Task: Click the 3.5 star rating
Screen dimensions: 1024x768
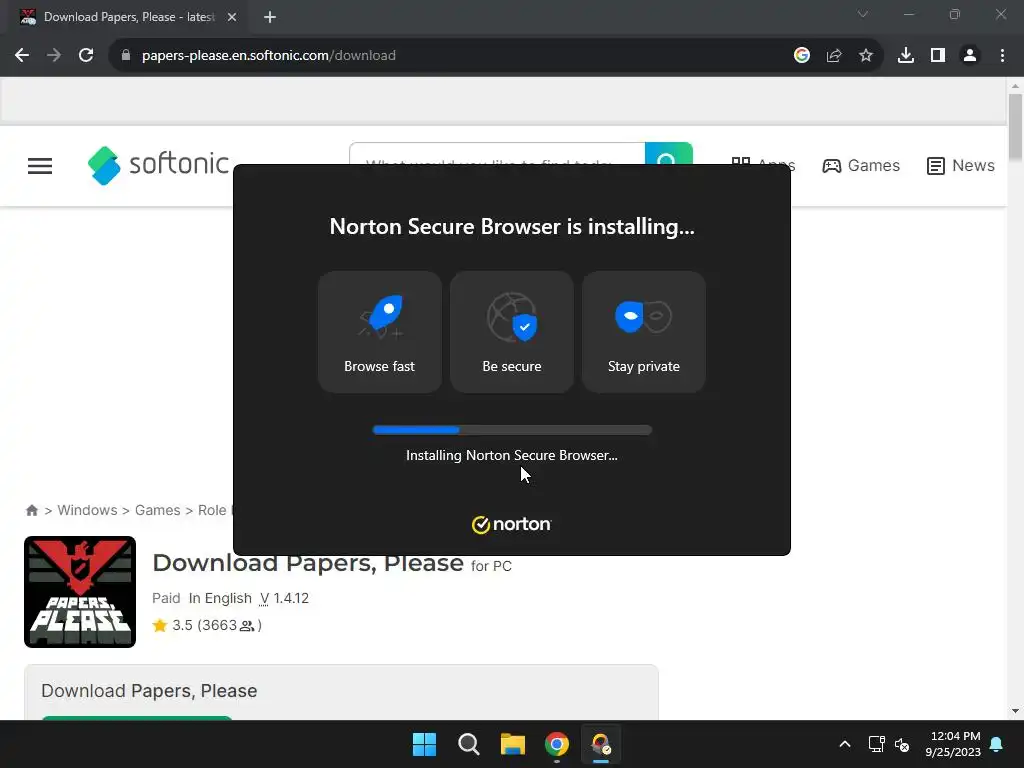Action: point(207,625)
